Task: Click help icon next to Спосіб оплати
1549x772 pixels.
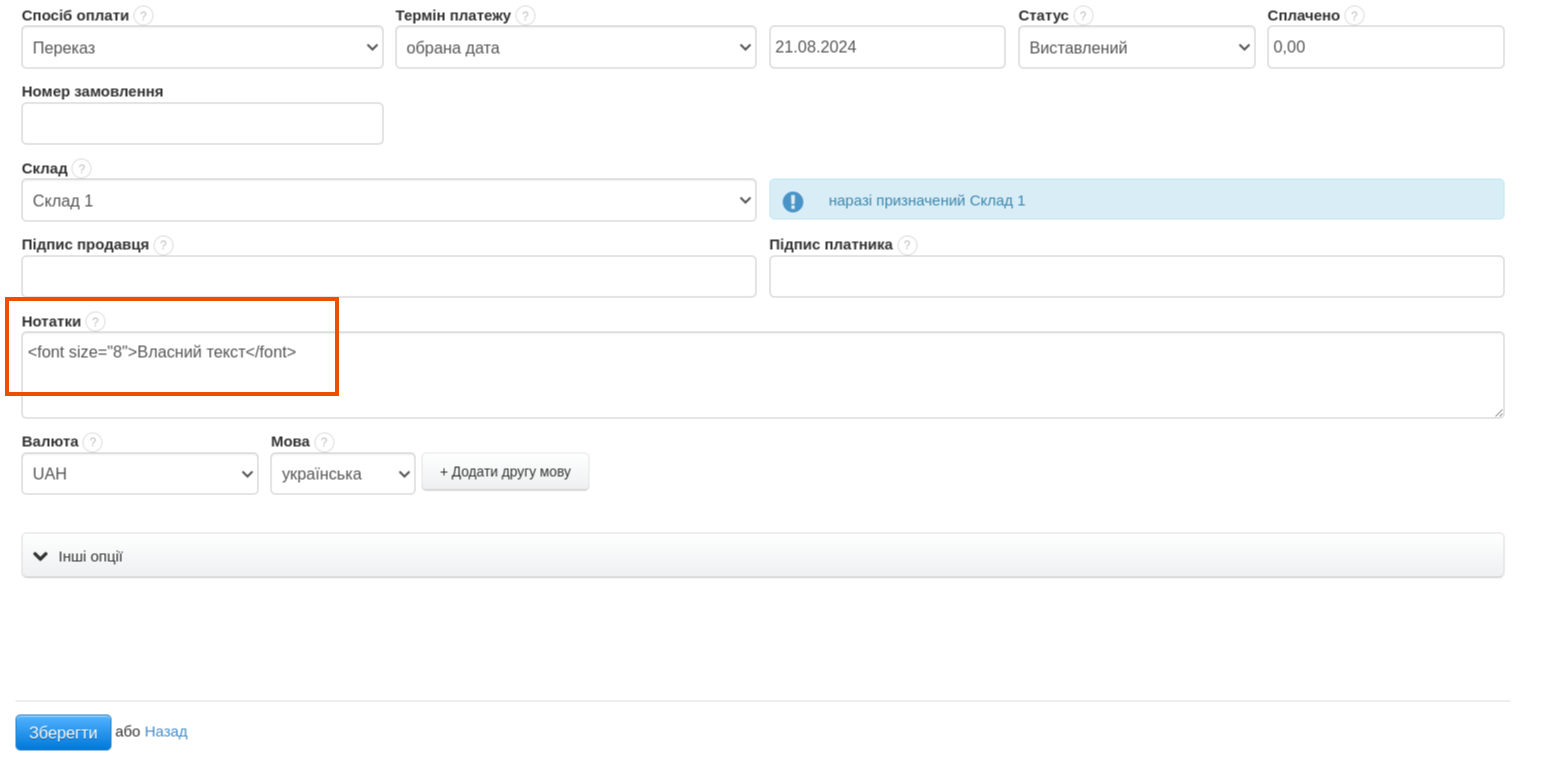Action: (x=144, y=15)
